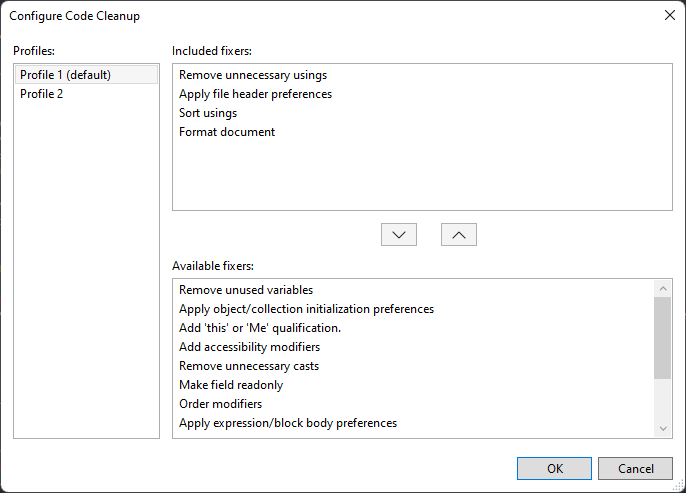Screen dimensions: 686x493
Task: Move fixer down with the down-arrow button
Action: (x=399, y=234)
